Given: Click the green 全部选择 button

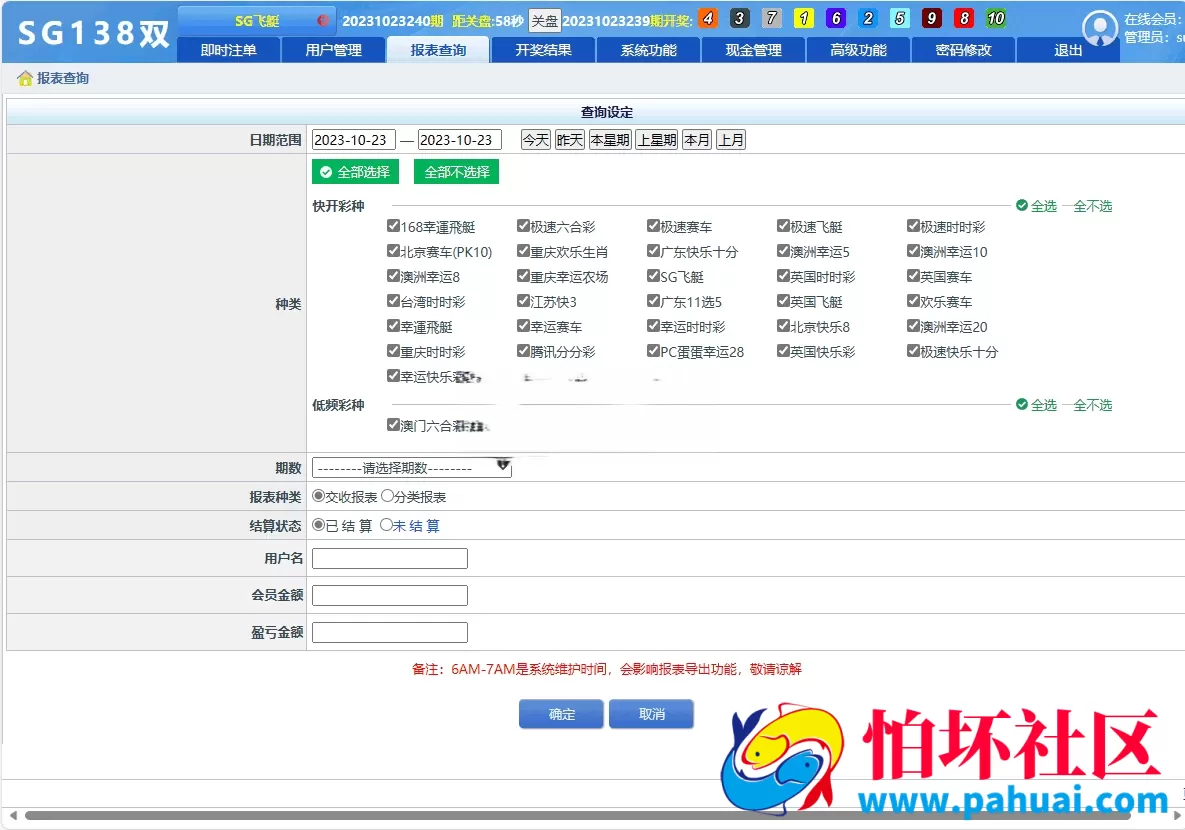Looking at the screenshot, I should click(x=355, y=172).
